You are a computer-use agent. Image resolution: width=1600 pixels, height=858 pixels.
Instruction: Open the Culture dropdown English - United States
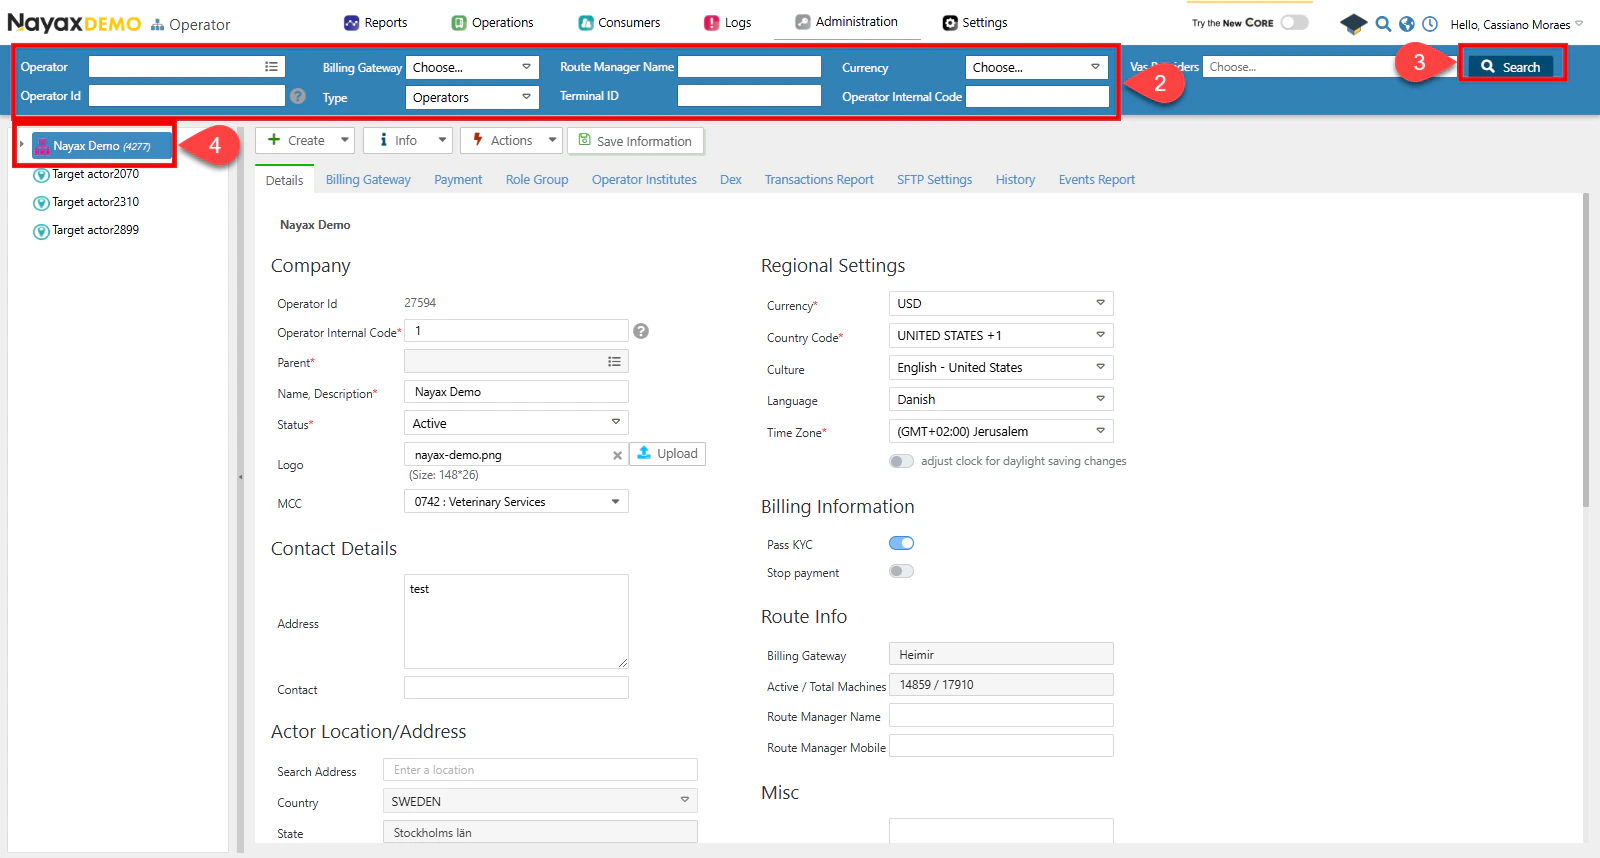click(1001, 367)
